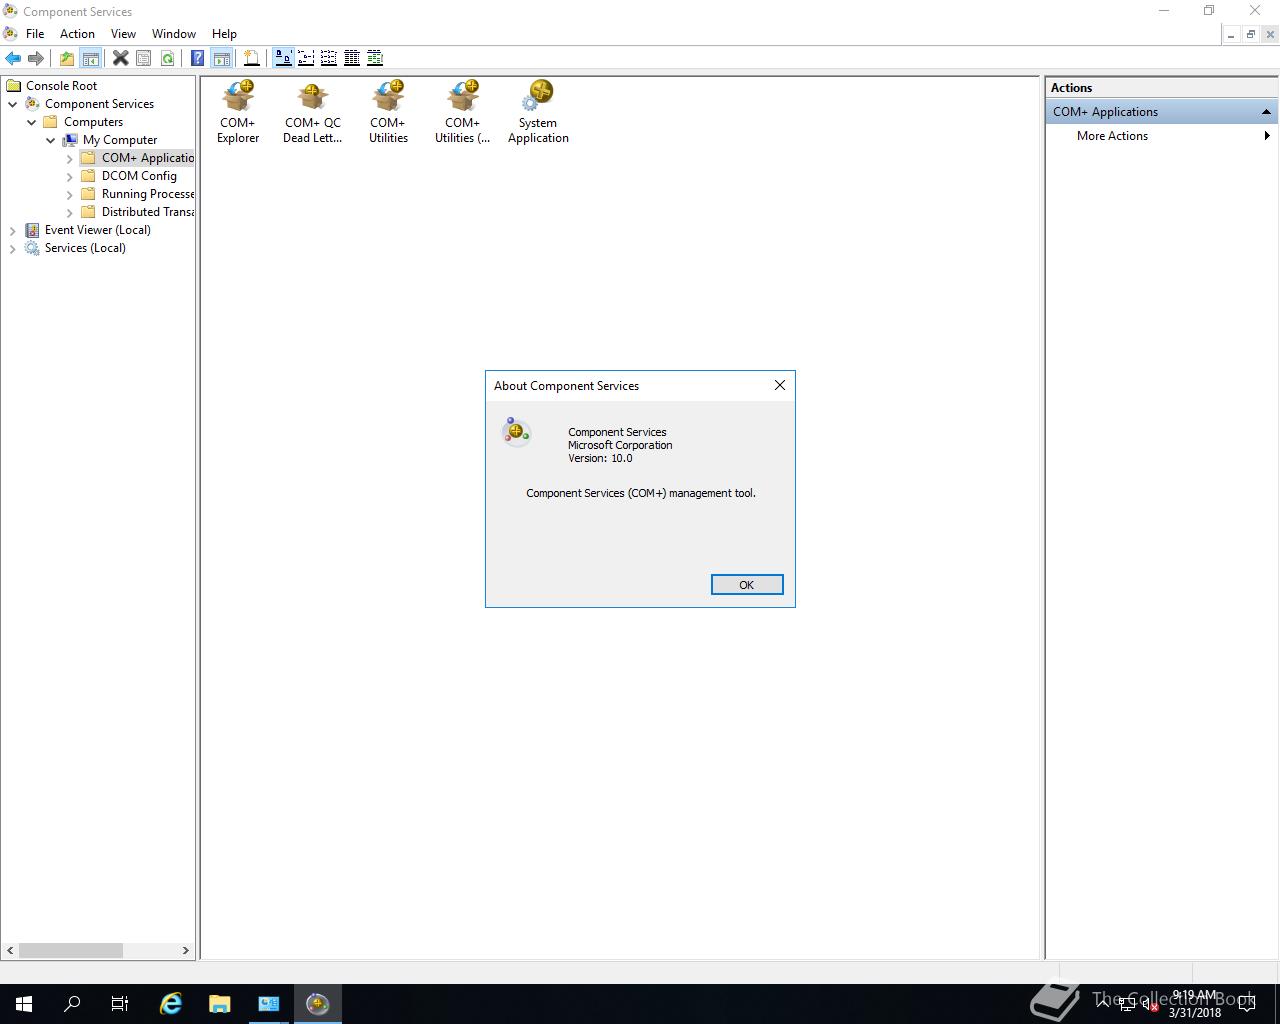Select DCOM Config folder in tree

point(139,176)
